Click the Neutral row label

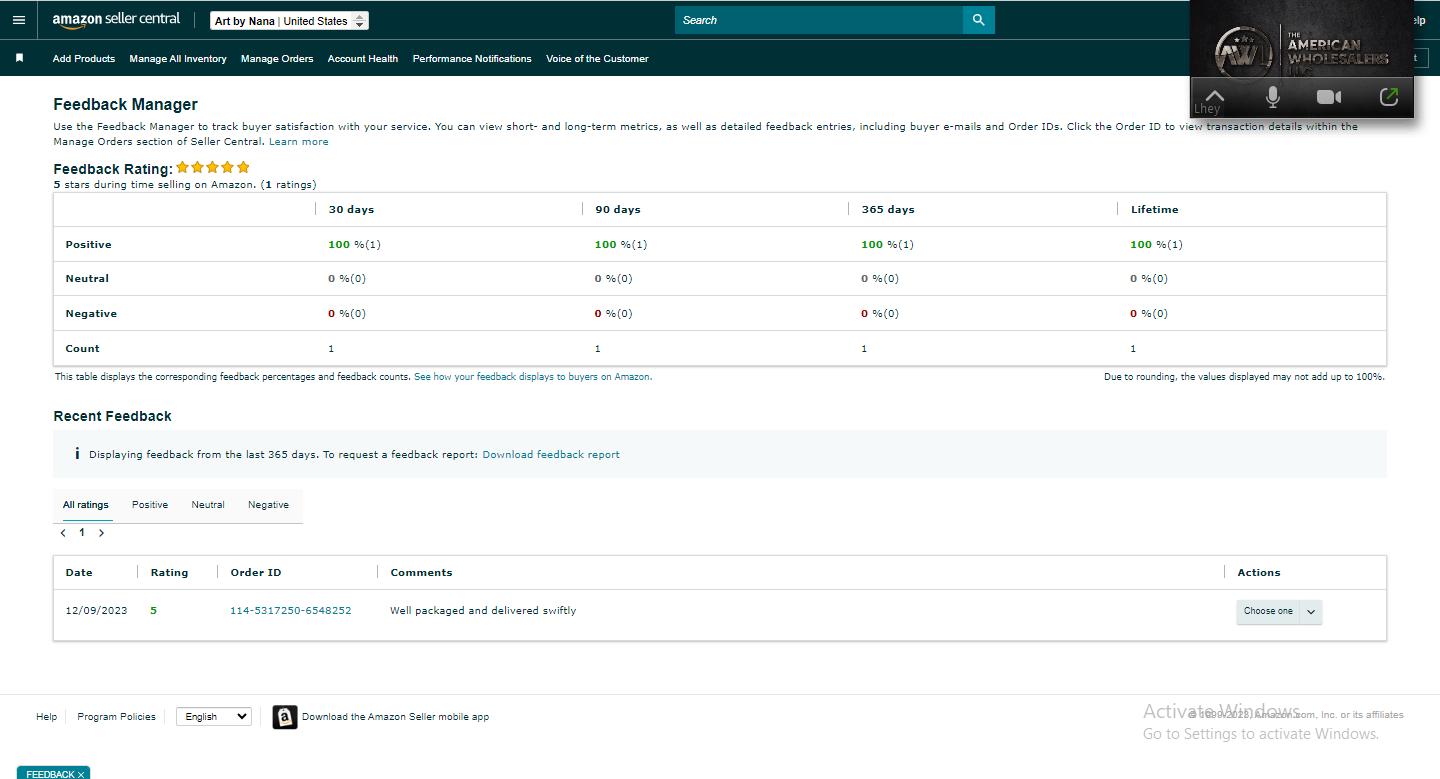(87, 279)
